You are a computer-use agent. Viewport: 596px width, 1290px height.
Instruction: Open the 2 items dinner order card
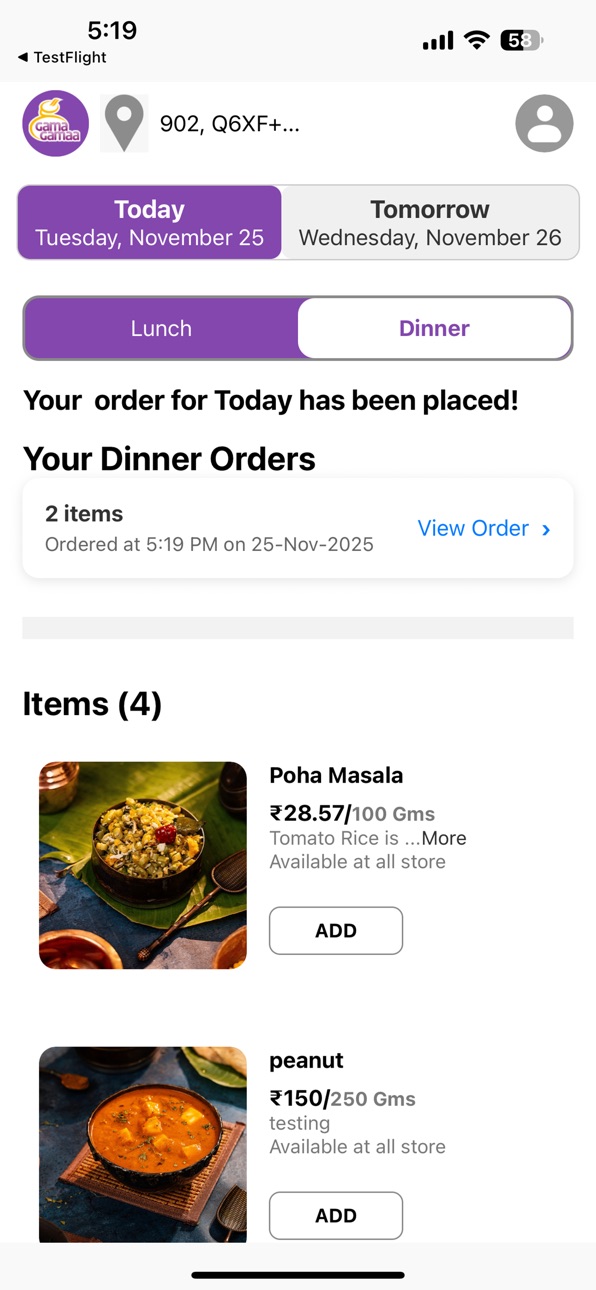click(x=298, y=528)
